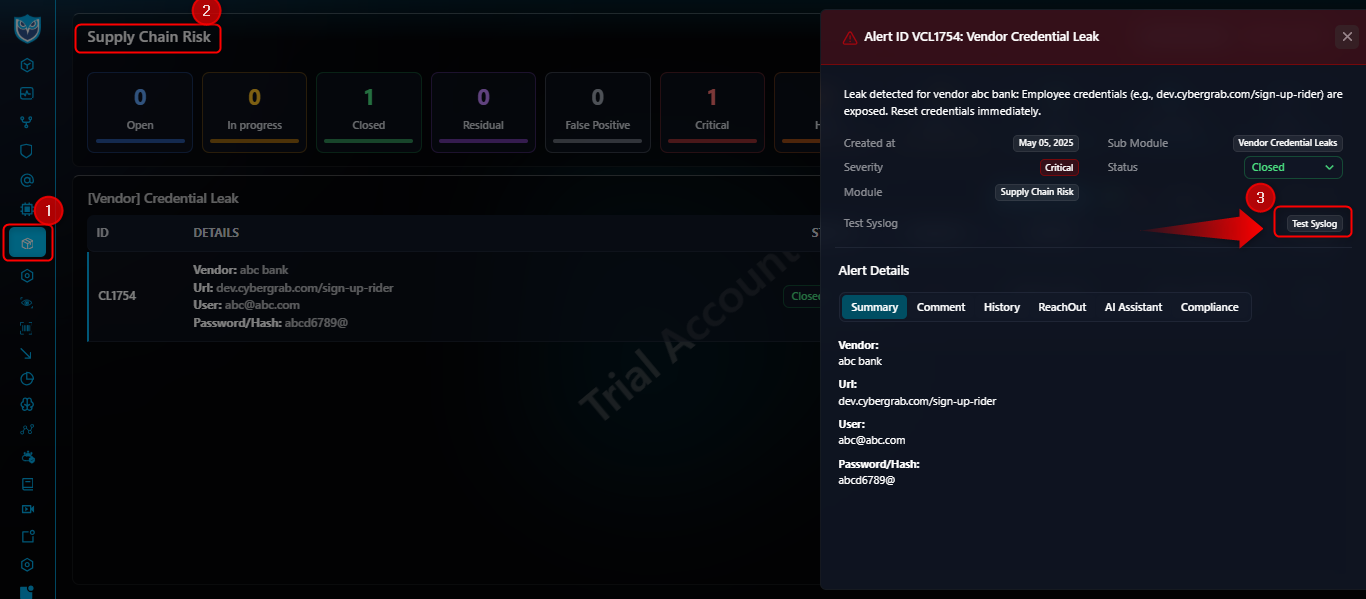Open the video camera icon in the sidebar
This screenshot has width=1366, height=599.
pyautogui.click(x=28, y=509)
